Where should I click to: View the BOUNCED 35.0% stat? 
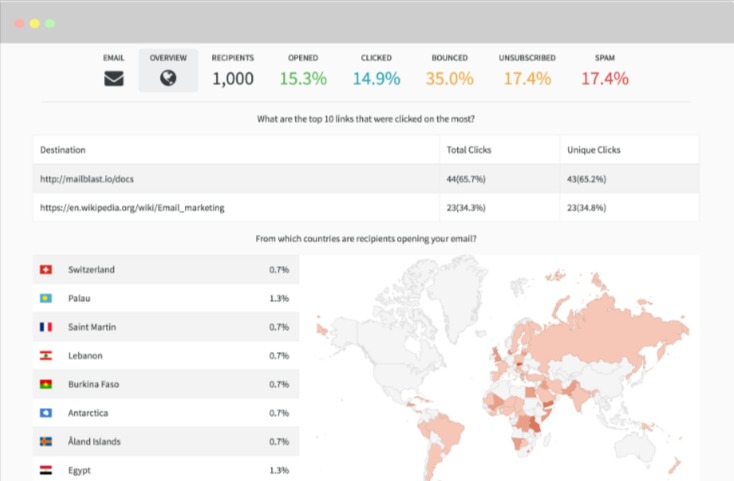click(x=449, y=71)
